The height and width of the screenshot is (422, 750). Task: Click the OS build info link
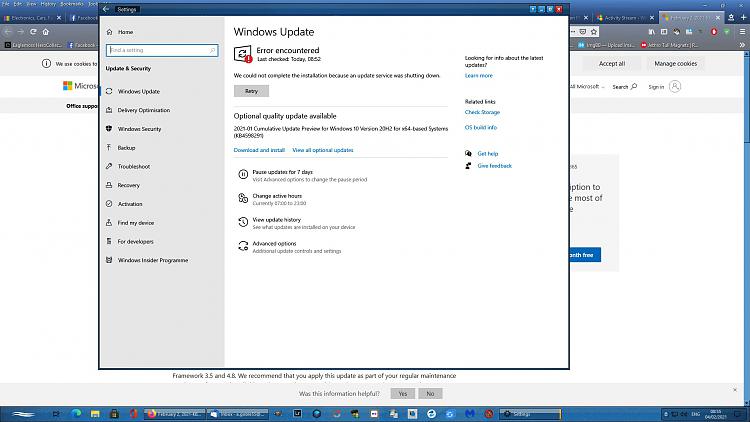click(481, 127)
